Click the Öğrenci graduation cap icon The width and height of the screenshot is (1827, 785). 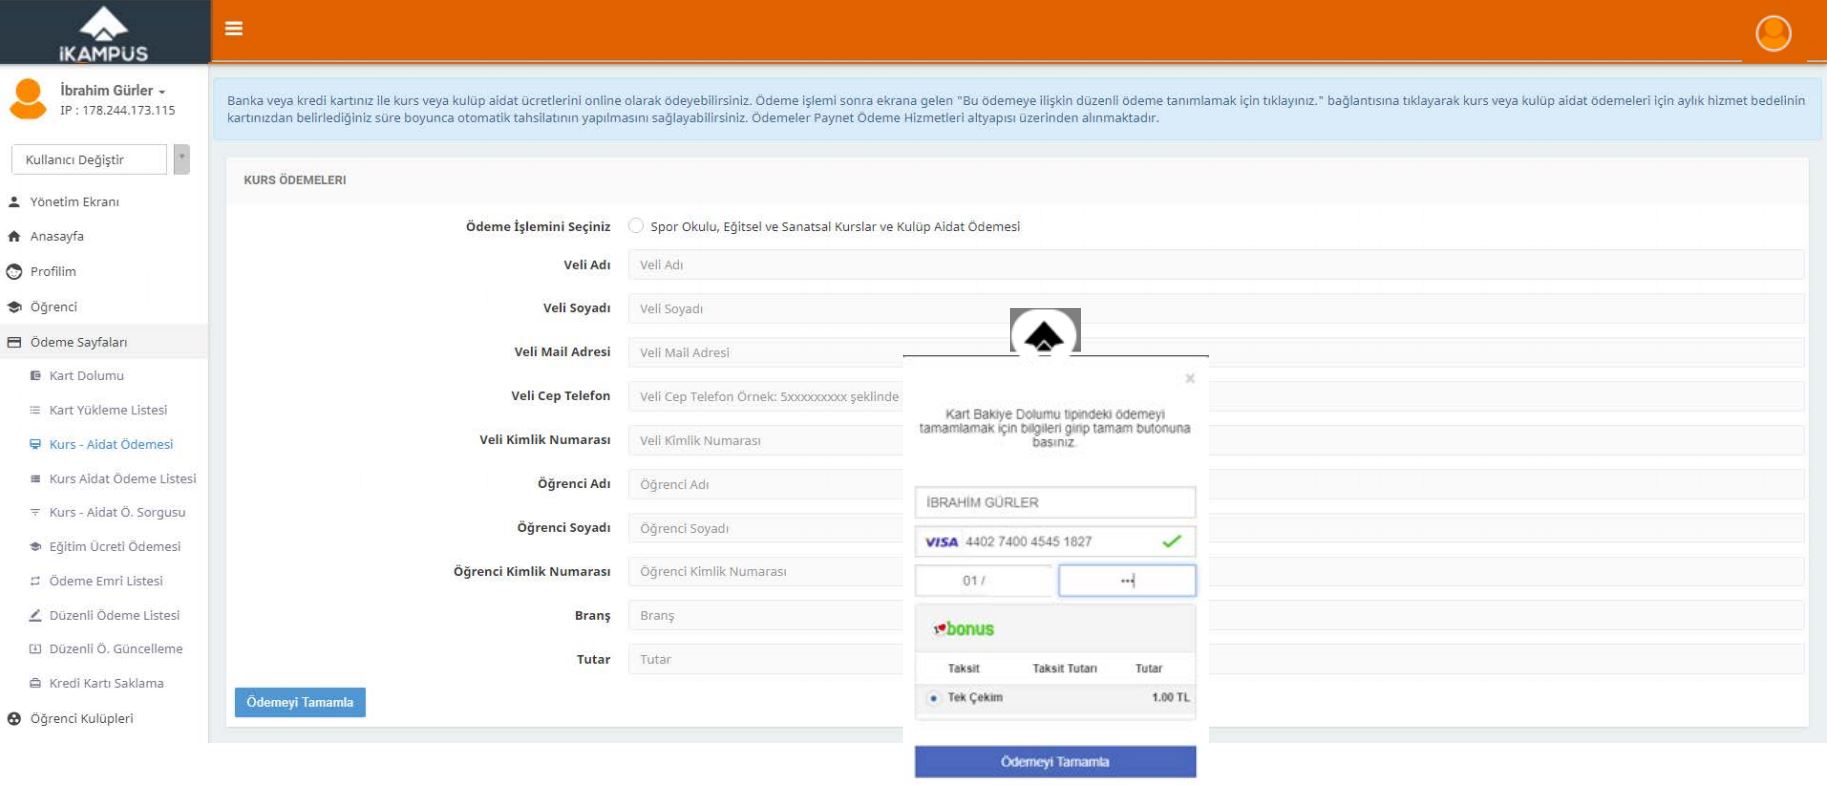pyautogui.click(x=14, y=307)
